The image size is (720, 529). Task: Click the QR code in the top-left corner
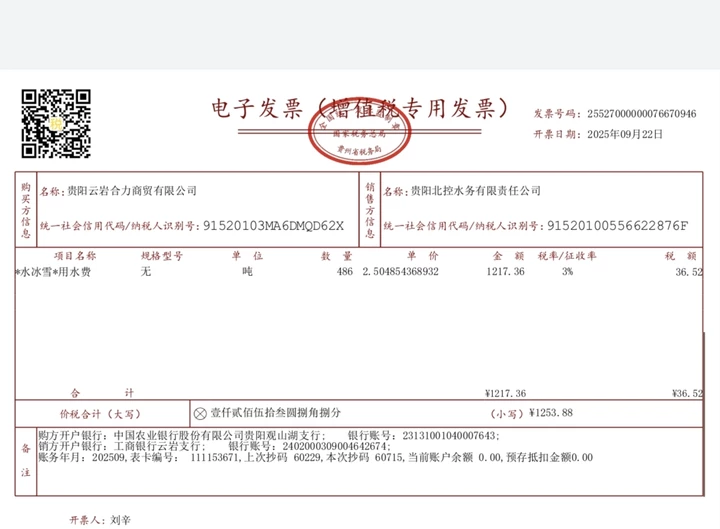pos(57,123)
